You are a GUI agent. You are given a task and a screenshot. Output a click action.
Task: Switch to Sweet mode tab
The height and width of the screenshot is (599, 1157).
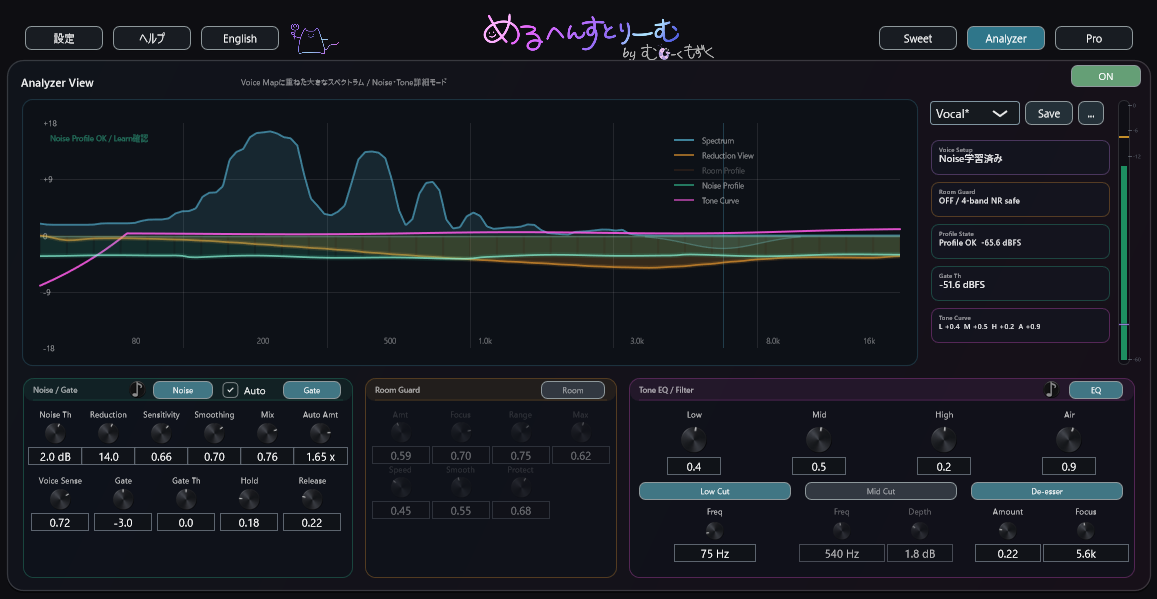point(918,38)
